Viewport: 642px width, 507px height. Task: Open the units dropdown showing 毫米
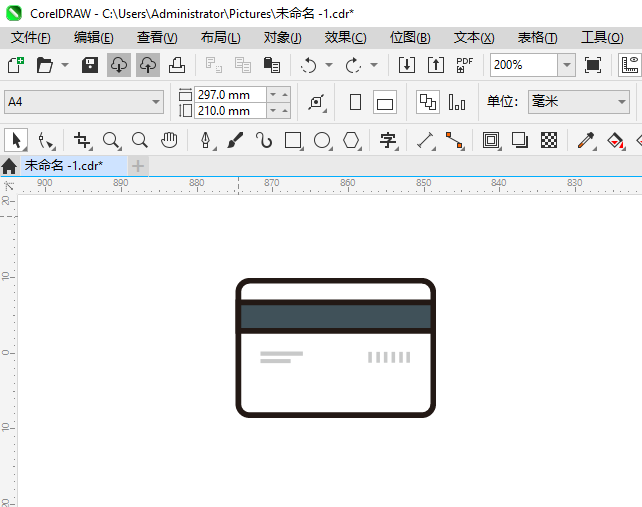click(x=579, y=102)
